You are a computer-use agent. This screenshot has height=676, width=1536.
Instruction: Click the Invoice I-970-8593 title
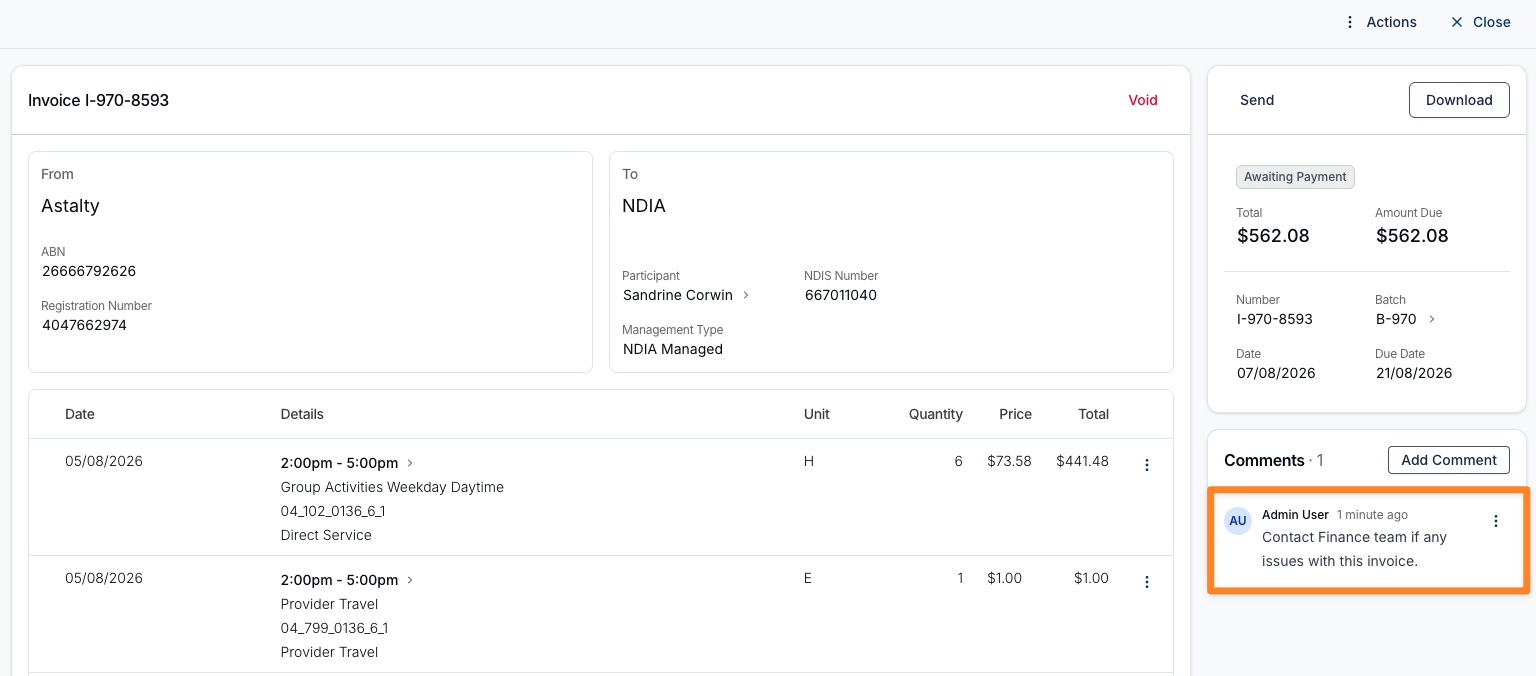pos(98,100)
